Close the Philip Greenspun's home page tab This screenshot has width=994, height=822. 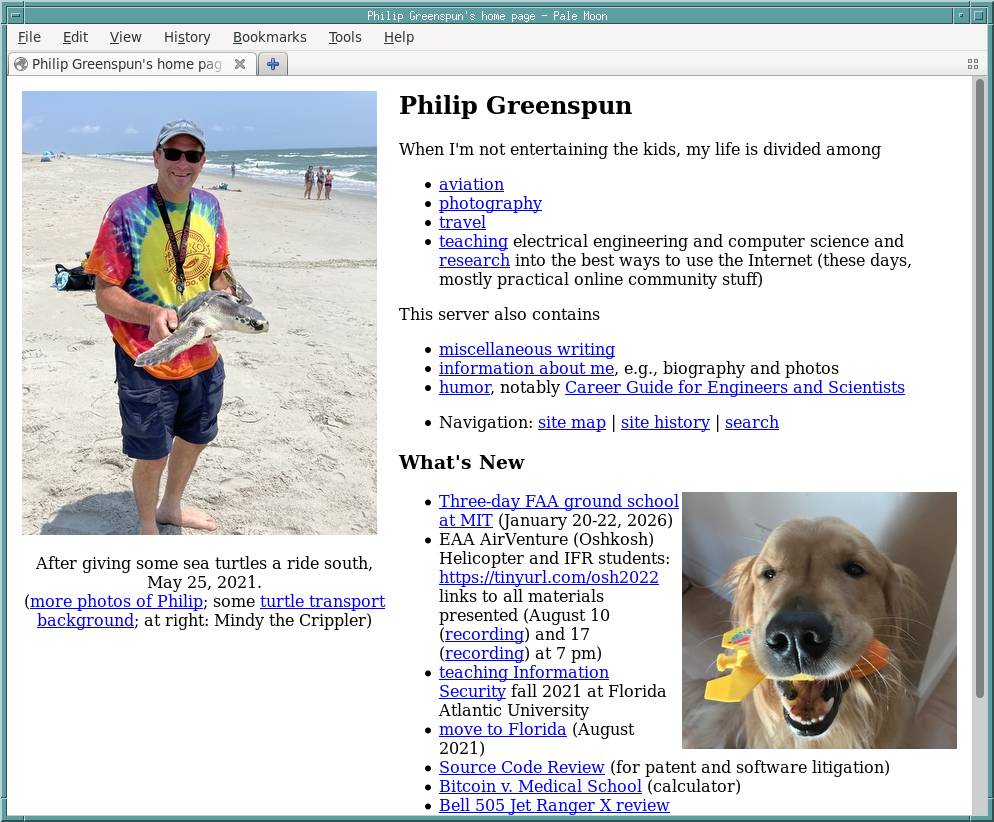[x=240, y=64]
